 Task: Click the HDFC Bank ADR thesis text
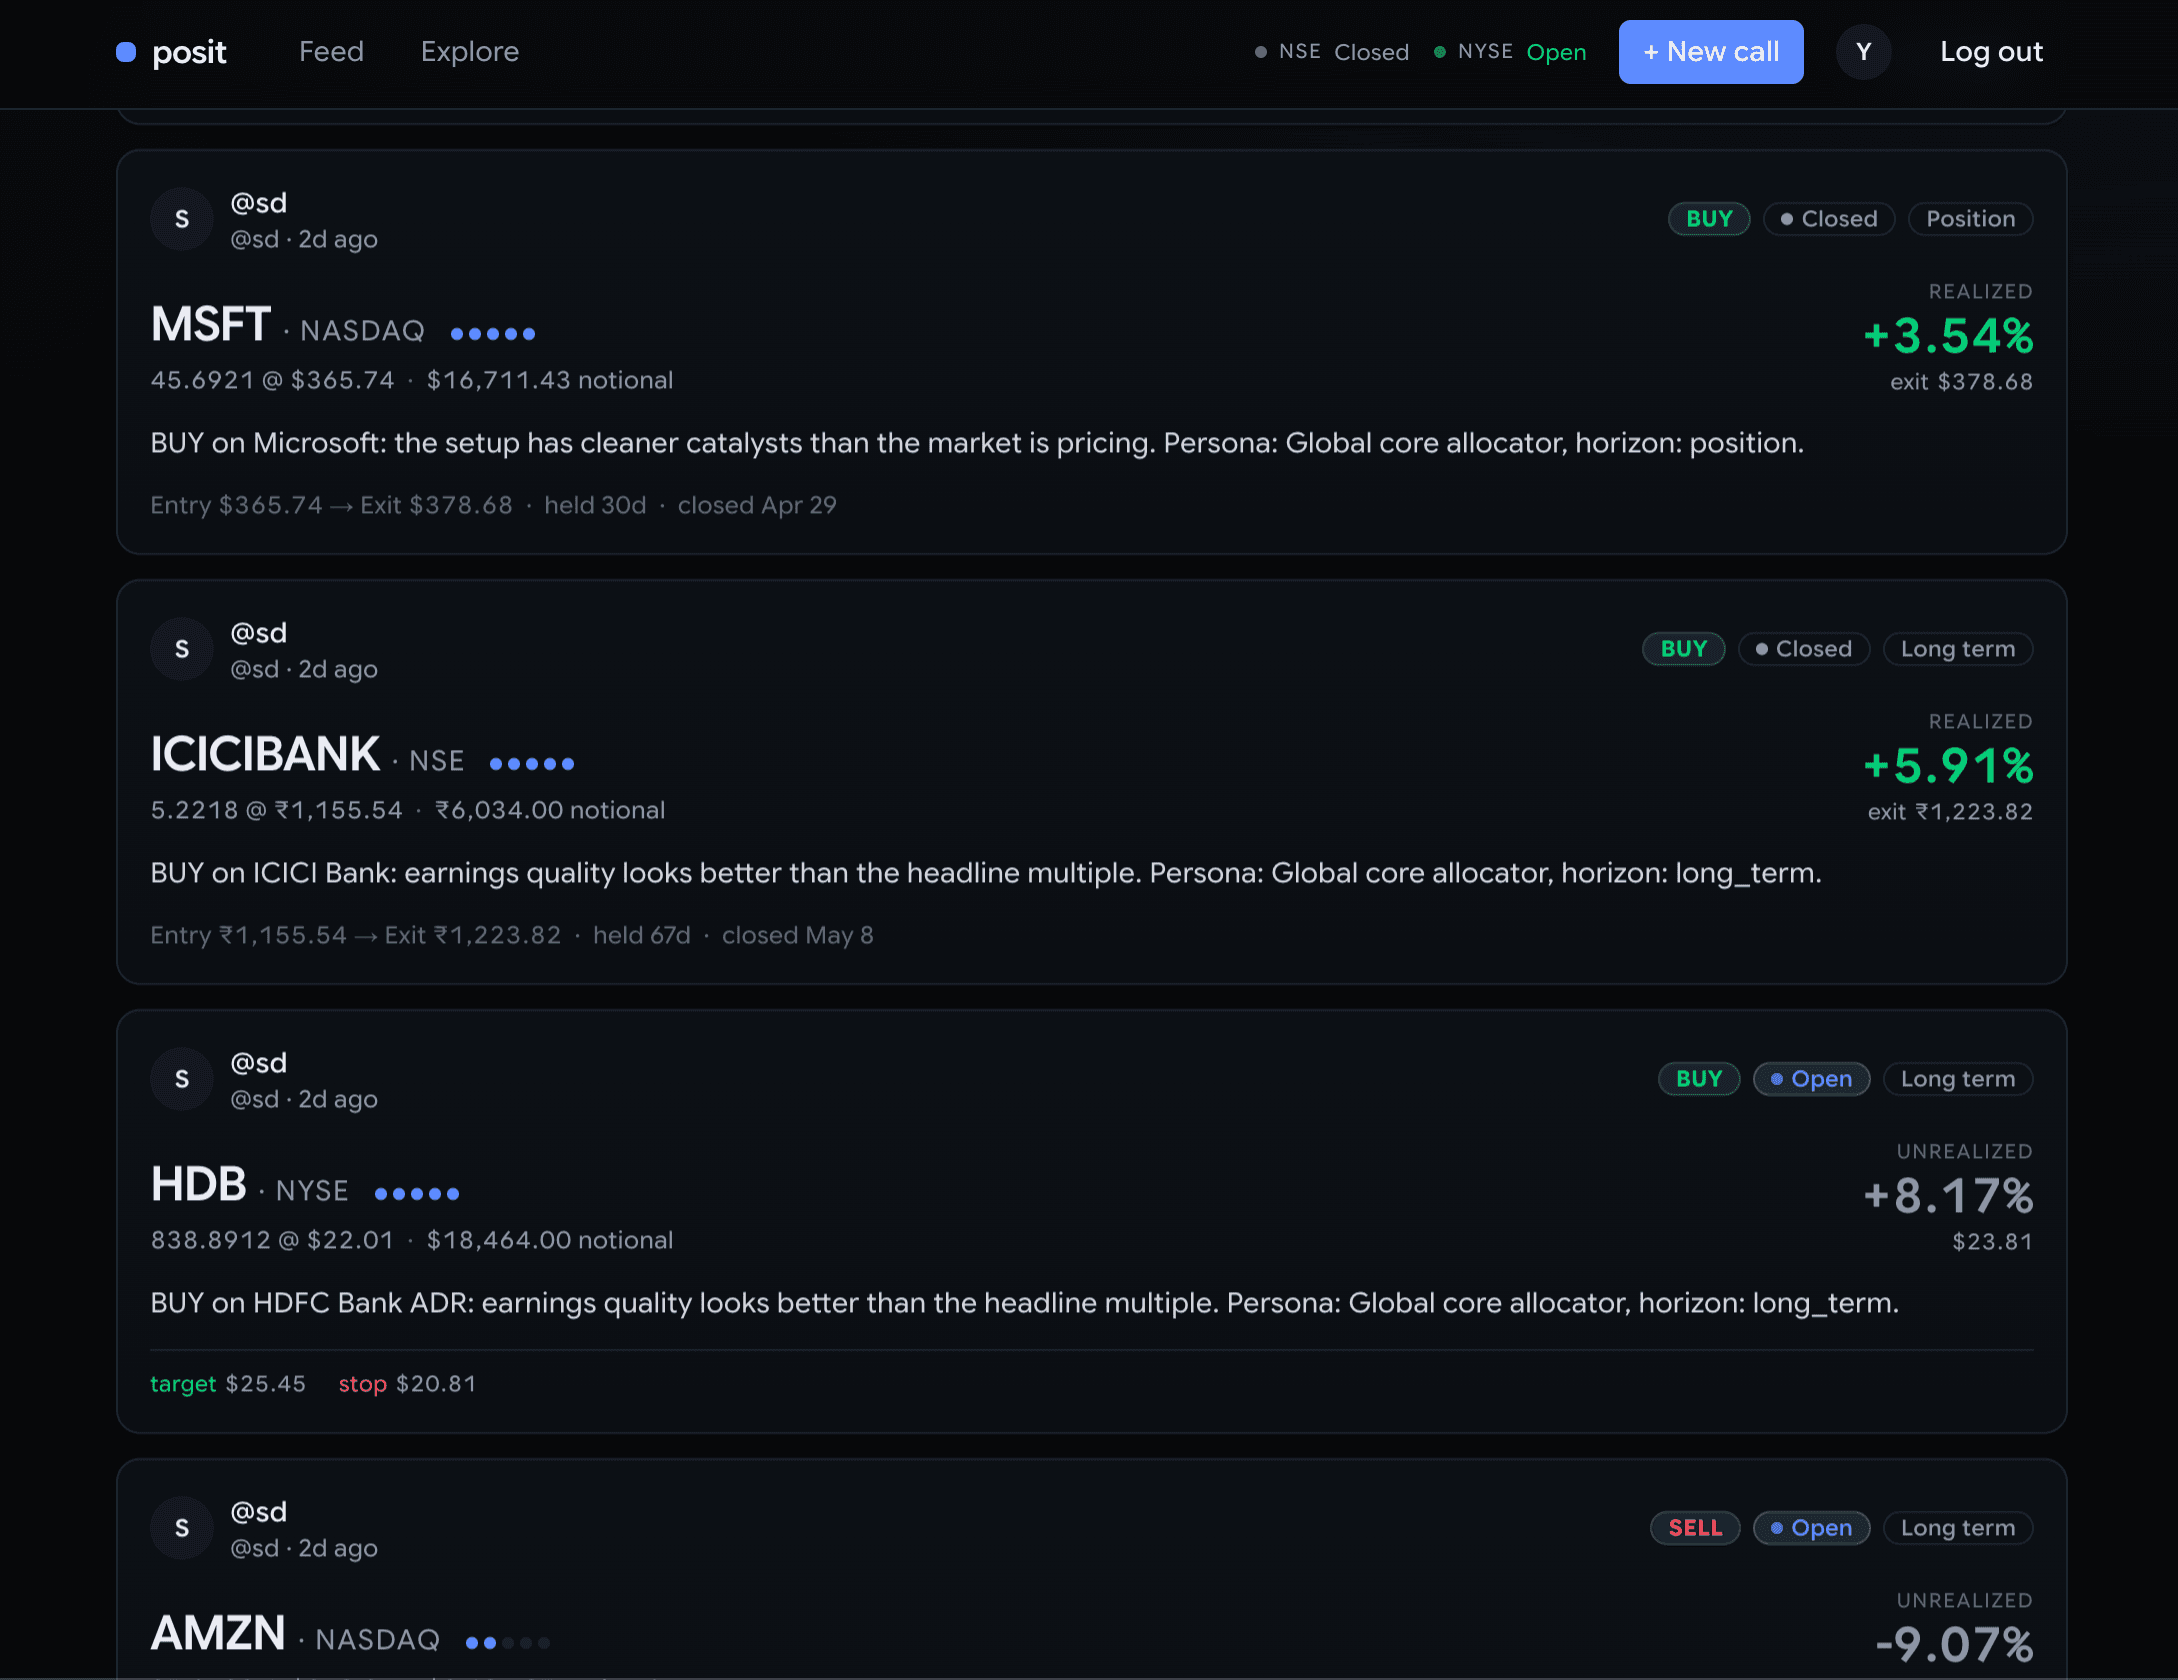[x=1024, y=1303]
